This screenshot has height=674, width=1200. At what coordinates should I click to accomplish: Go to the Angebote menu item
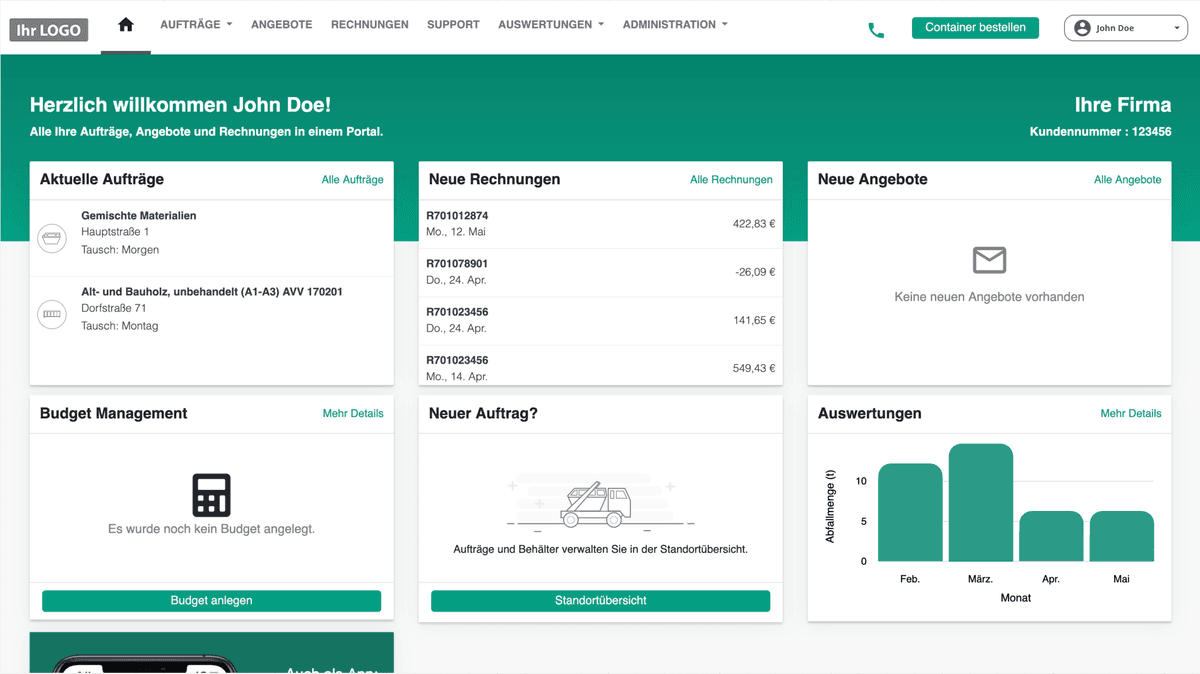click(281, 25)
